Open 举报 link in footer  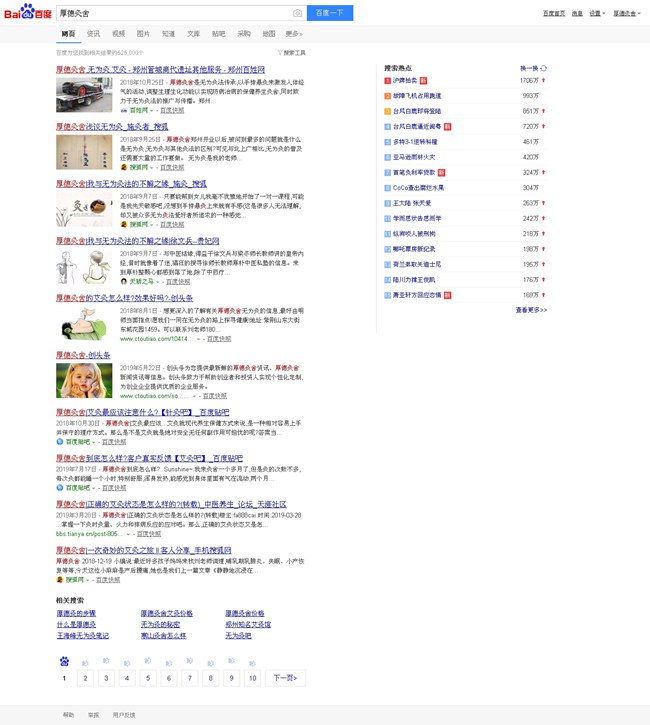pos(93,715)
